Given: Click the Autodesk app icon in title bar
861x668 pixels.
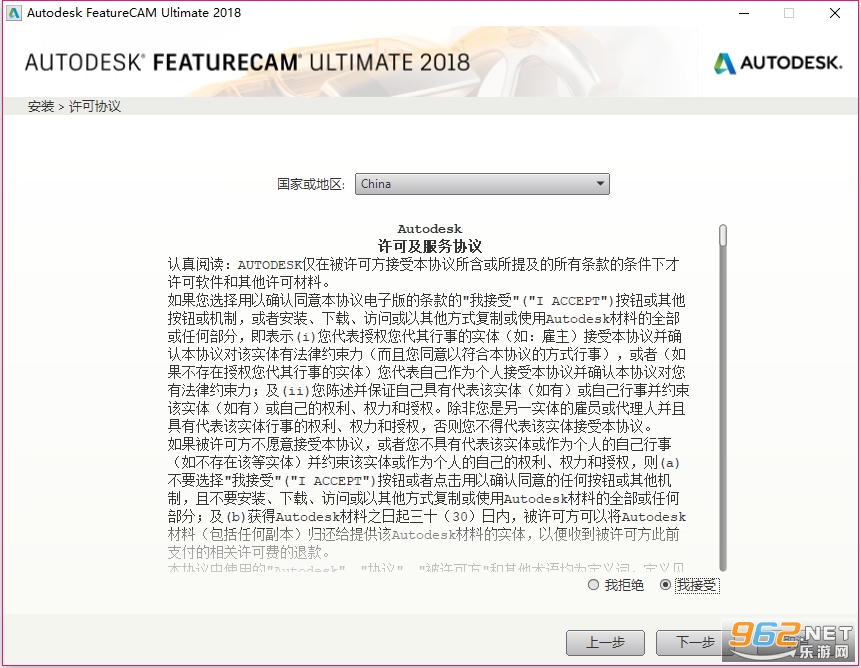Looking at the screenshot, I should (14, 13).
